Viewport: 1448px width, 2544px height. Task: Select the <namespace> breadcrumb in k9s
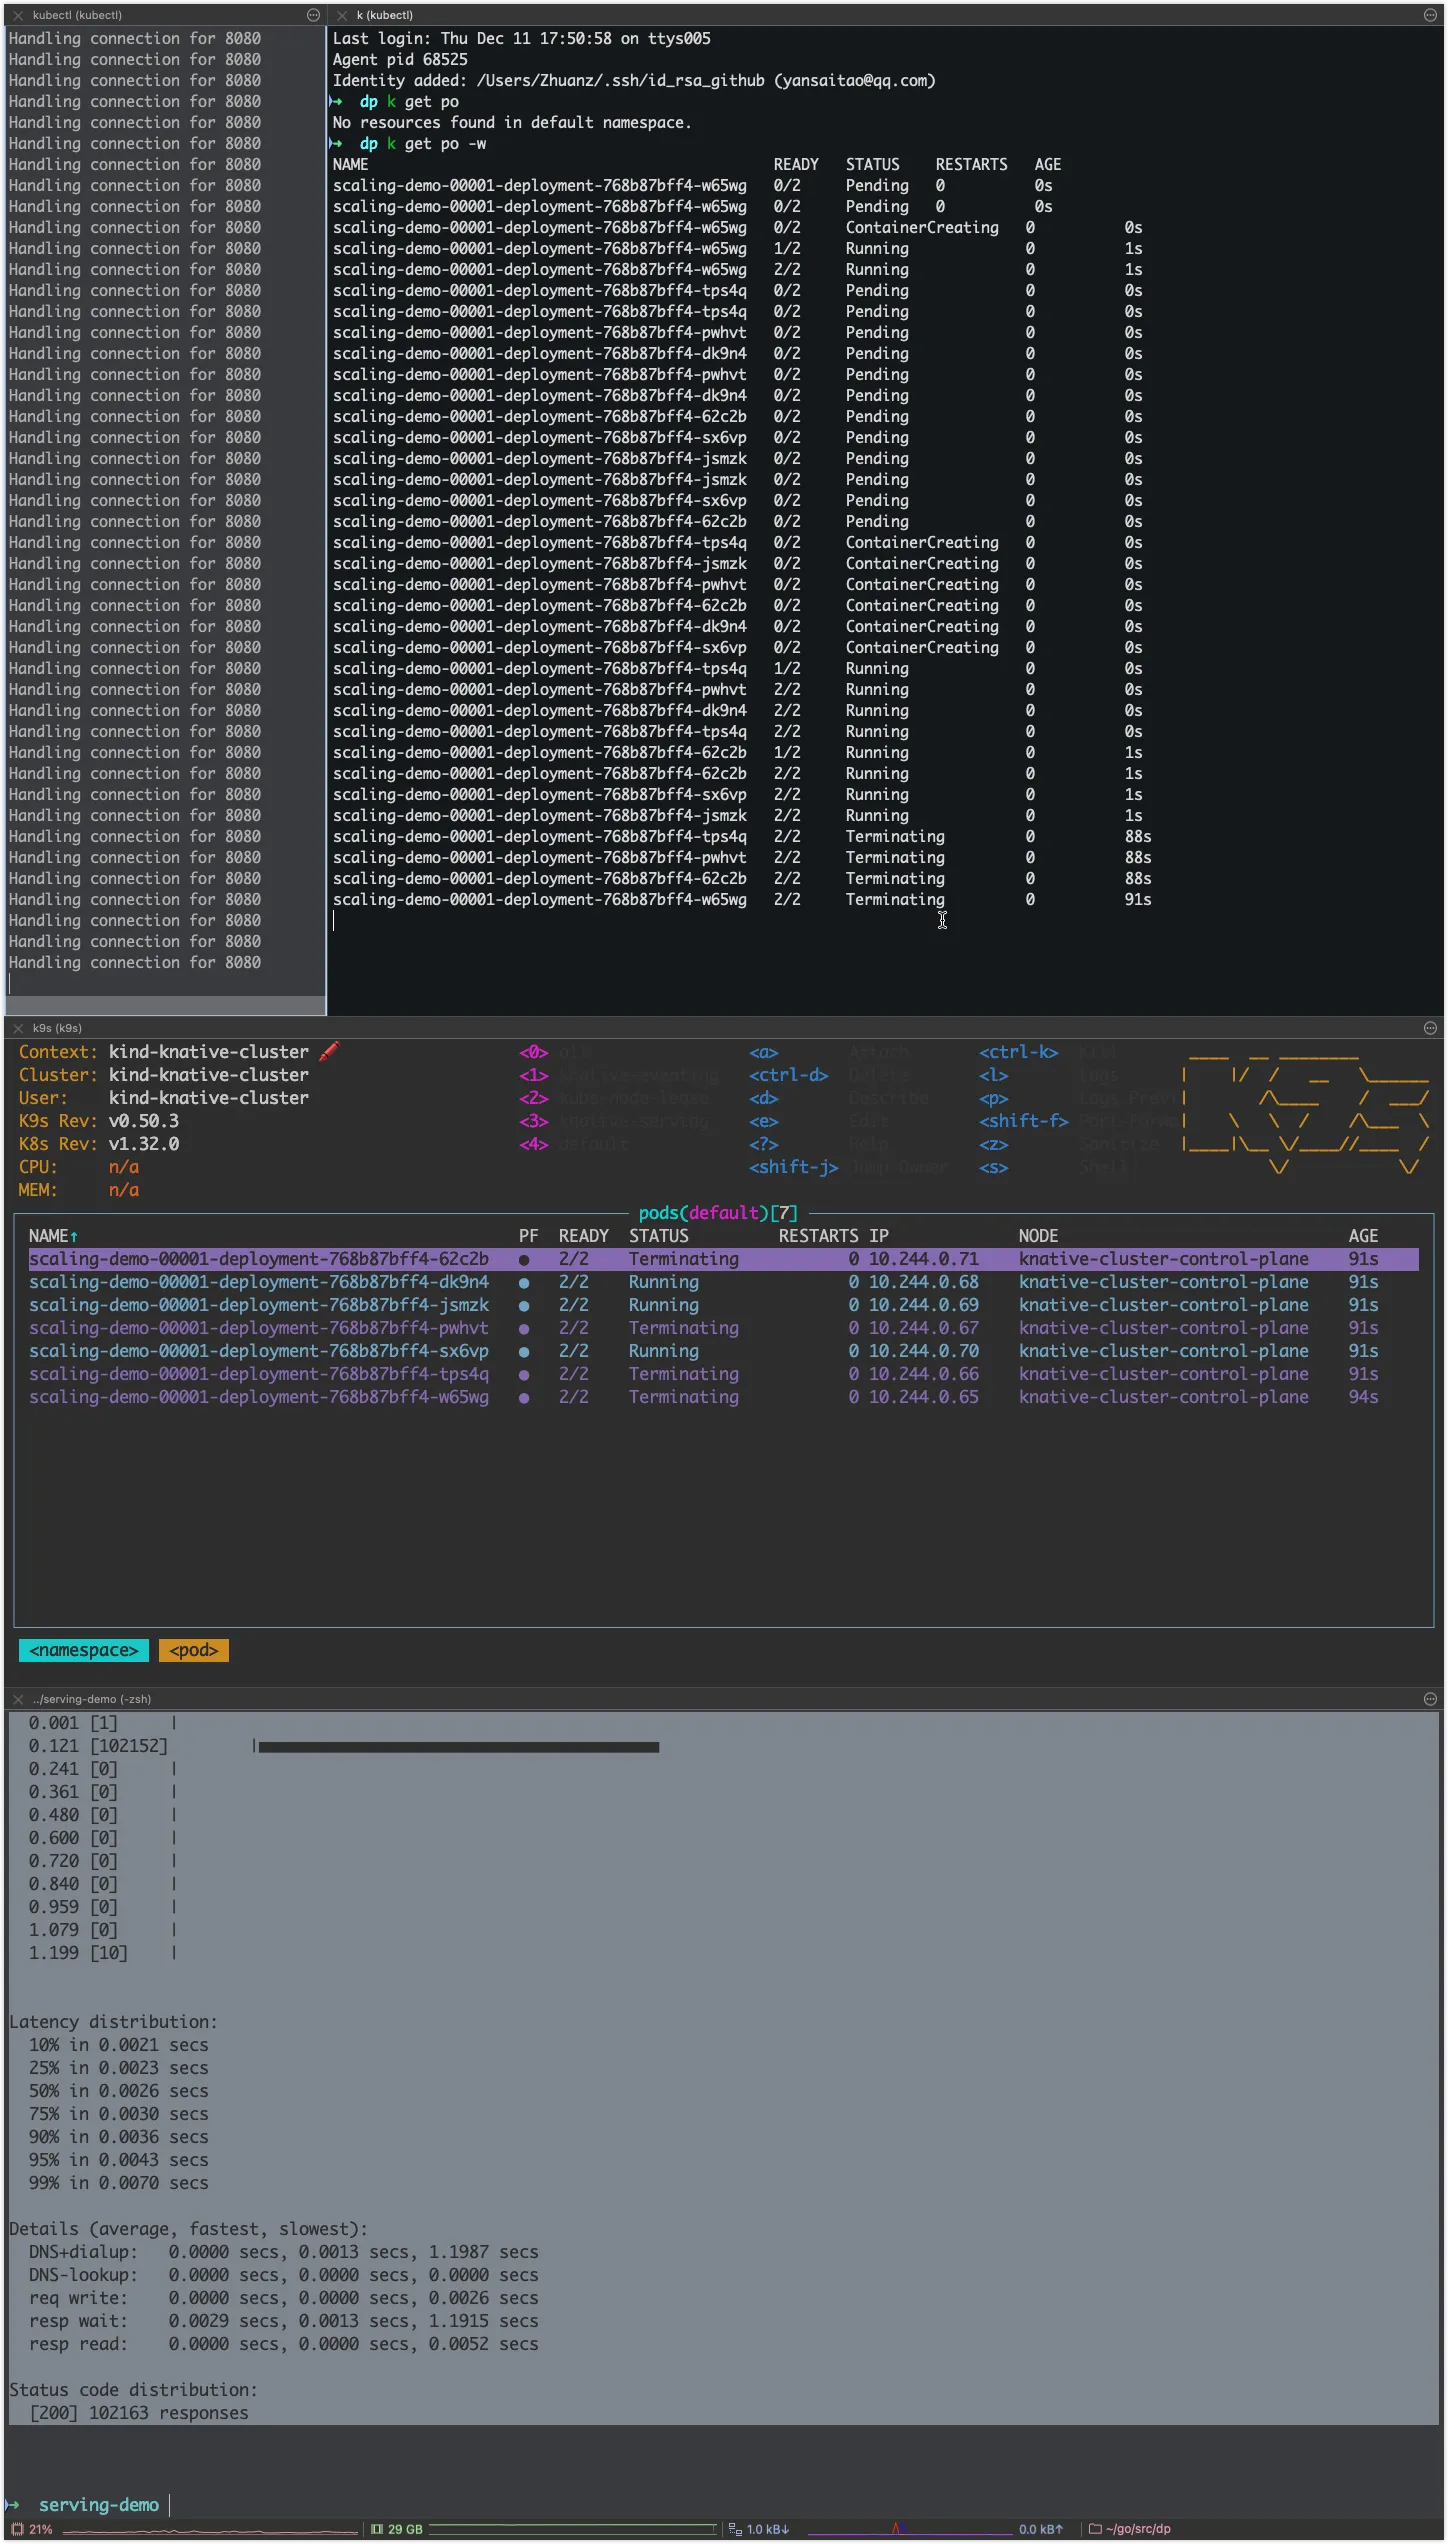coord(84,1650)
